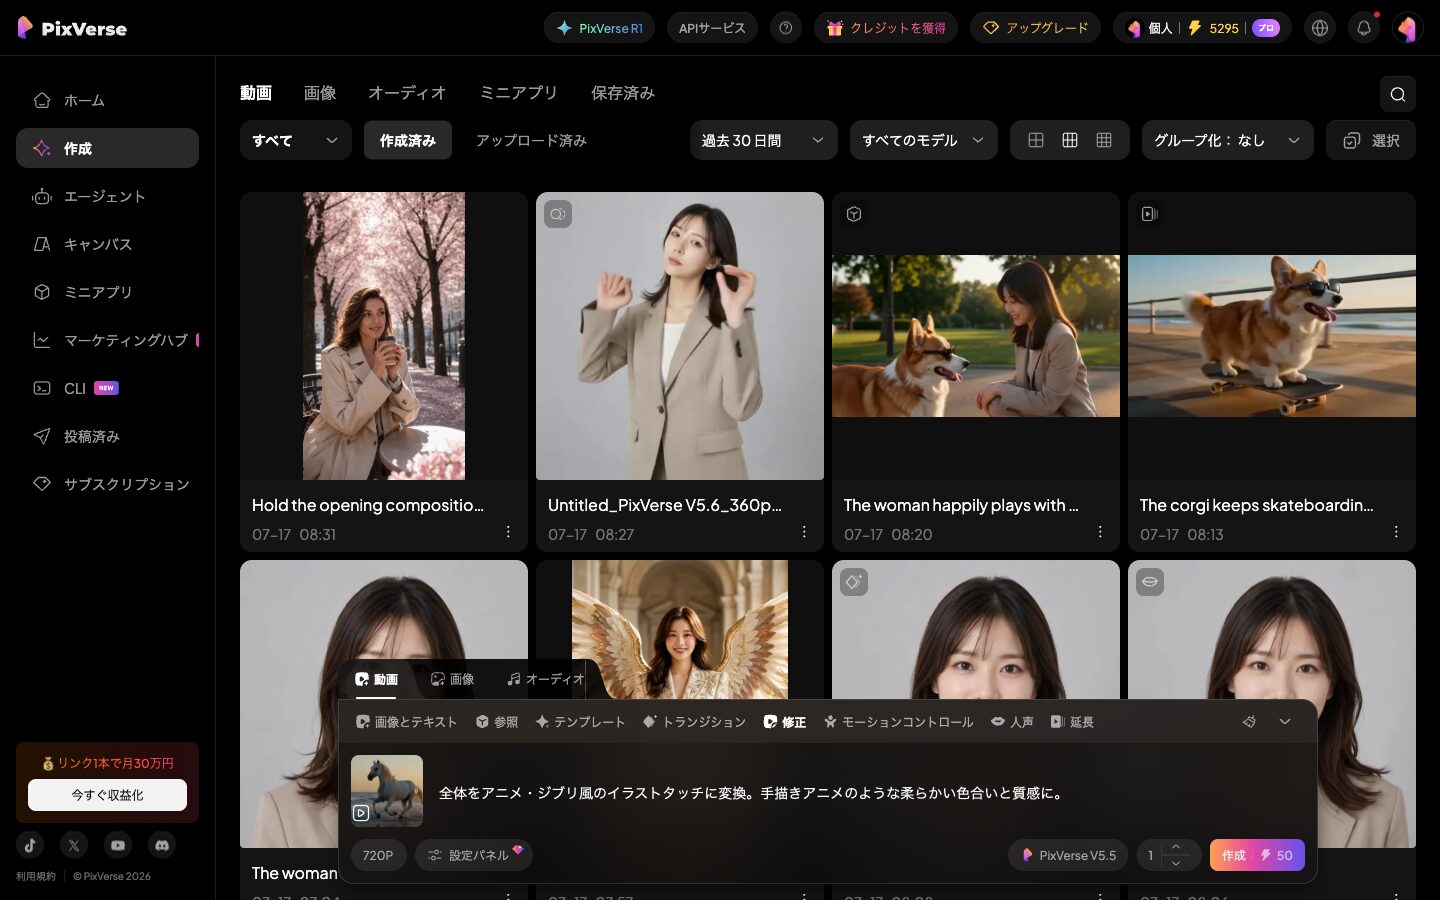Image resolution: width=1440 pixels, height=900 pixels.
Task: Open サブスクリプション in the sidebar
Action: click(107, 484)
